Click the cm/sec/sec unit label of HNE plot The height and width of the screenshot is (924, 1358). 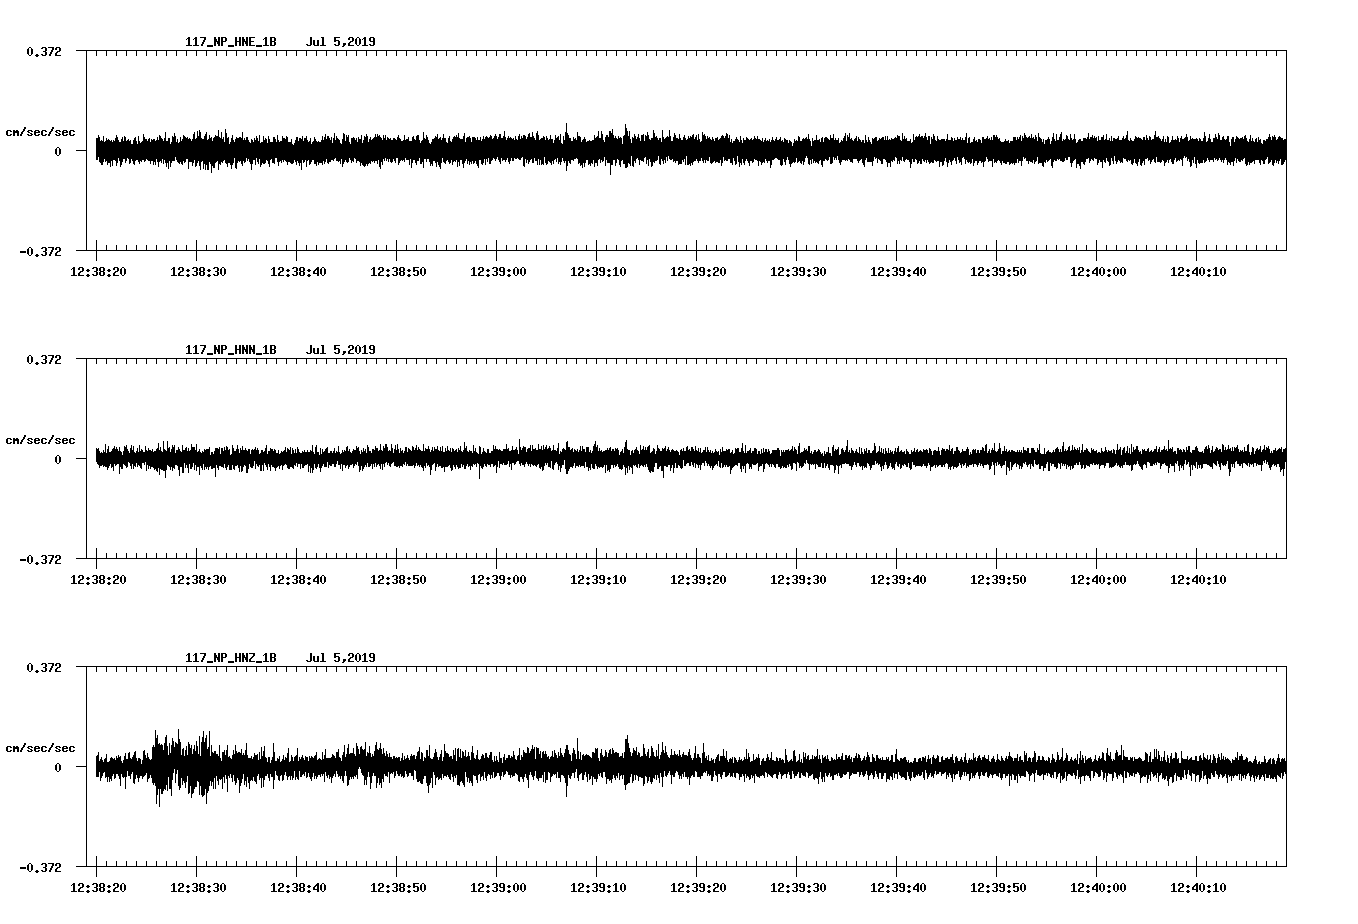40,133
